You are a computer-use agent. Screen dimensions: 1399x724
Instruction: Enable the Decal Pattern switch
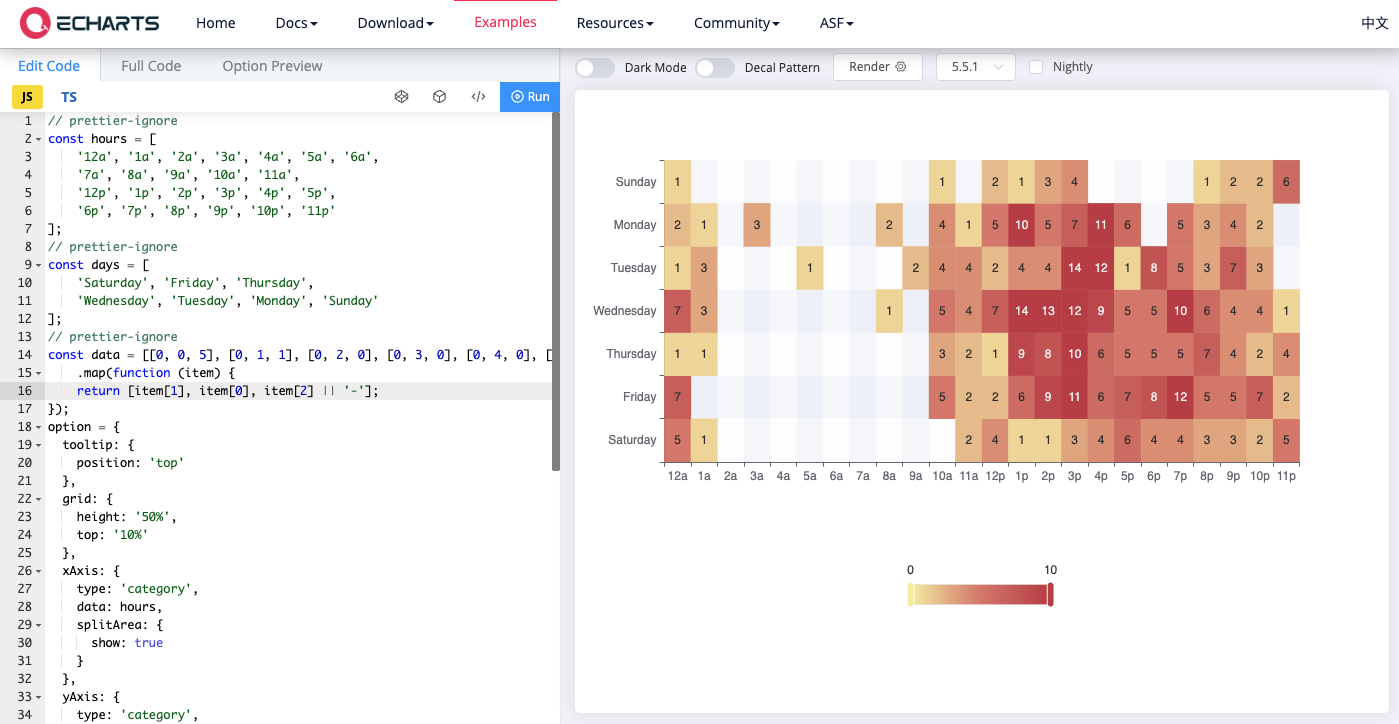pos(714,67)
